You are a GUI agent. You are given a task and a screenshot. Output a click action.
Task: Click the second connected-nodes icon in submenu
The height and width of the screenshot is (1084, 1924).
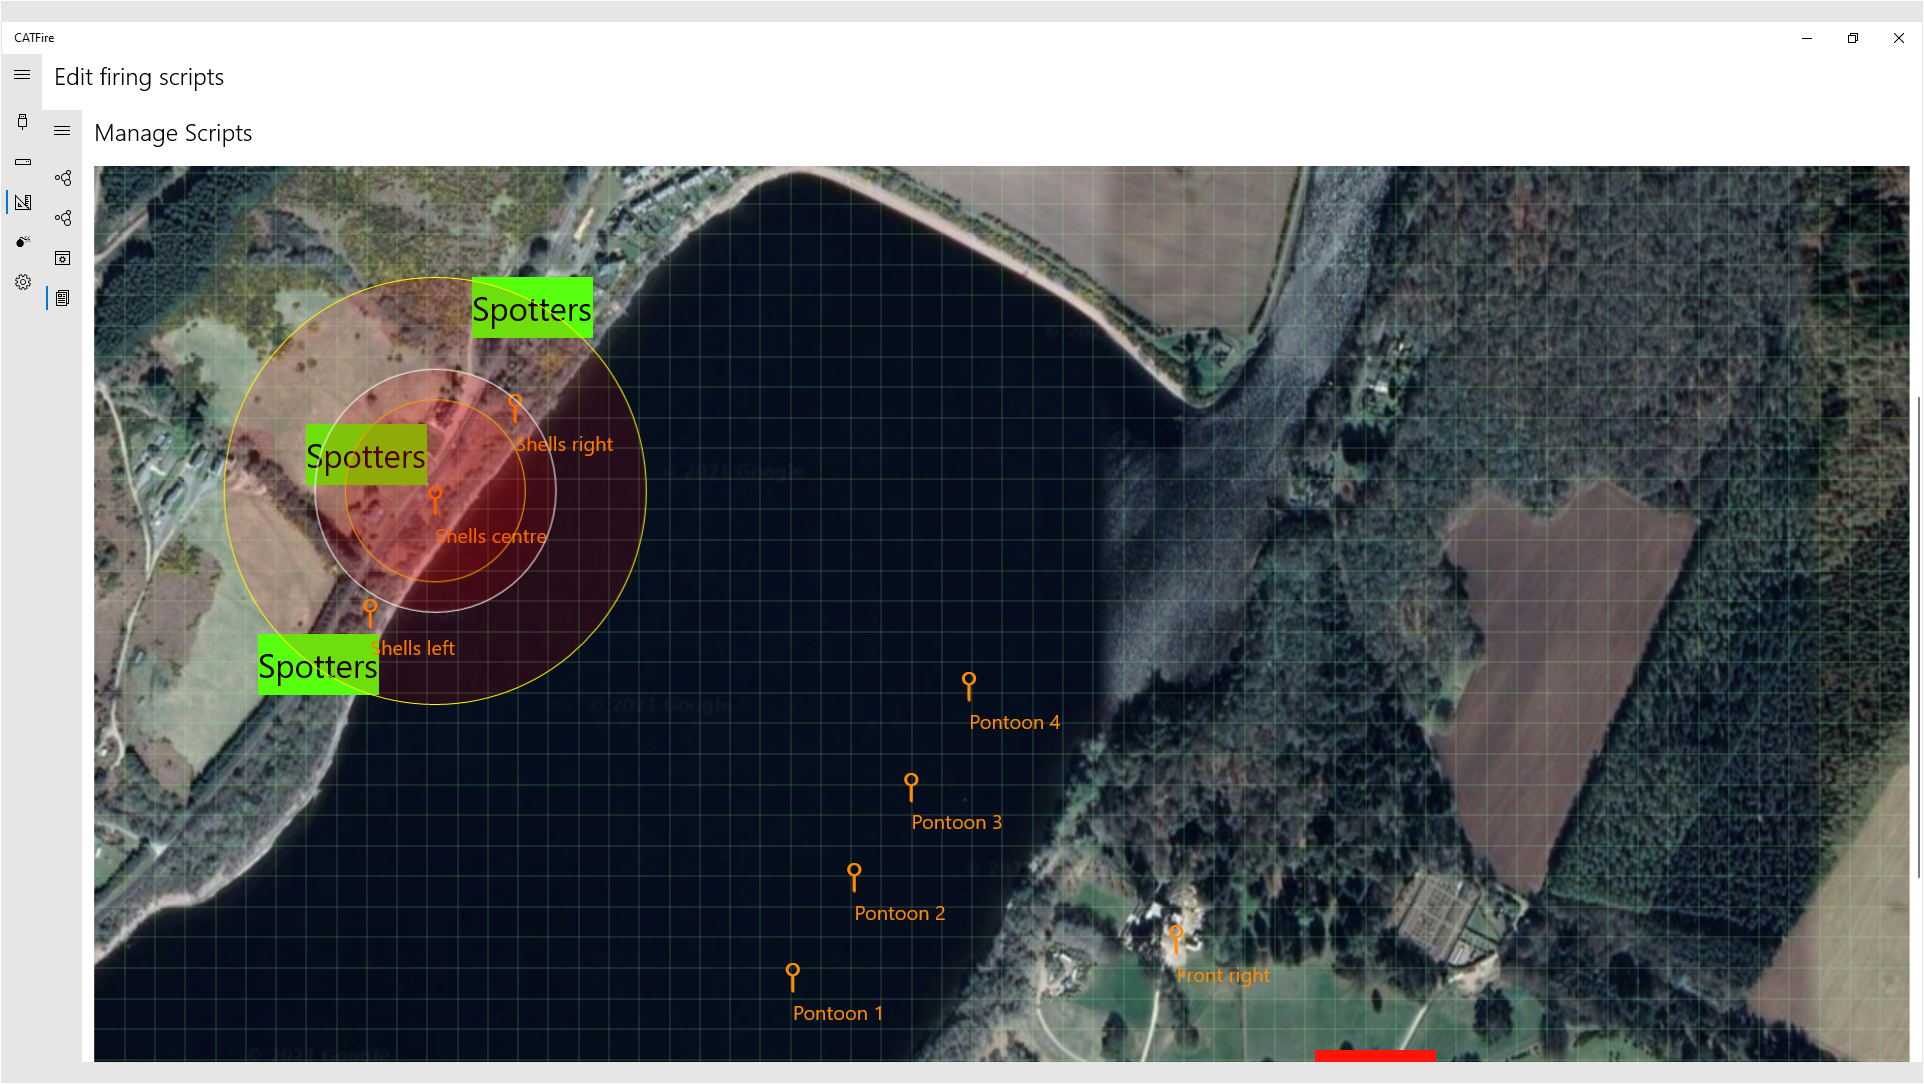[62, 218]
